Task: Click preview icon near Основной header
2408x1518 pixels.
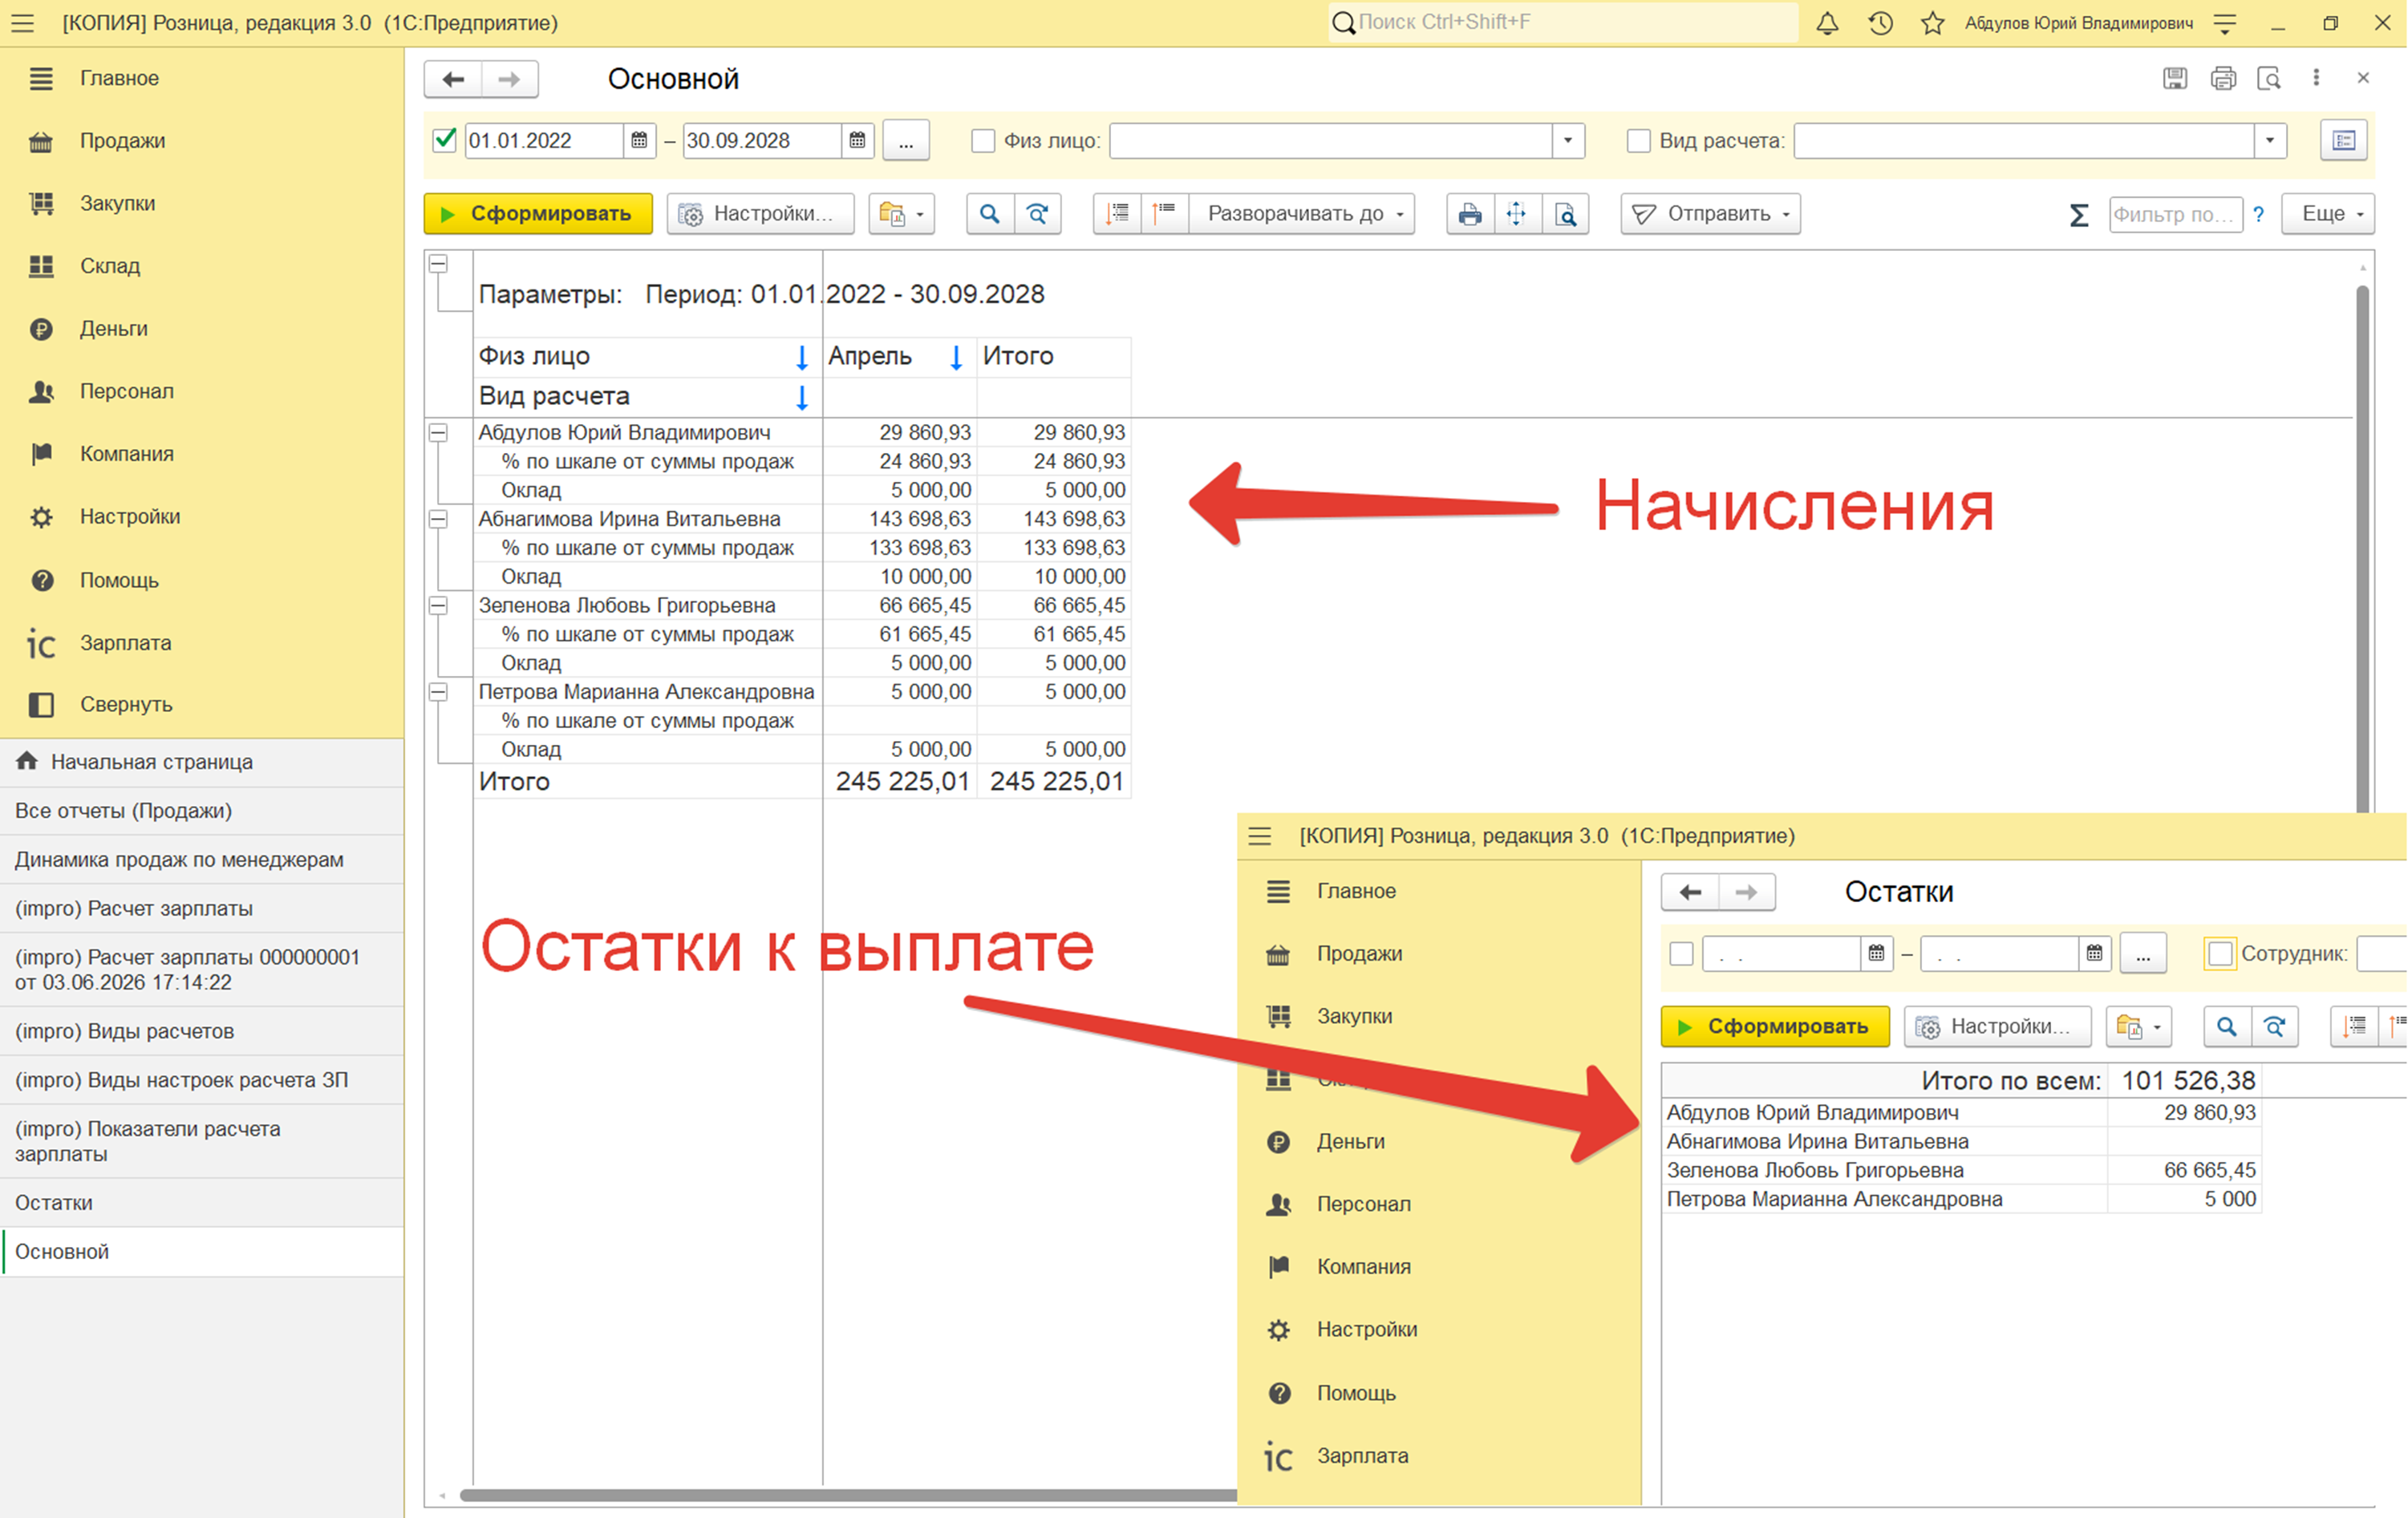Action: coord(2269,78)
